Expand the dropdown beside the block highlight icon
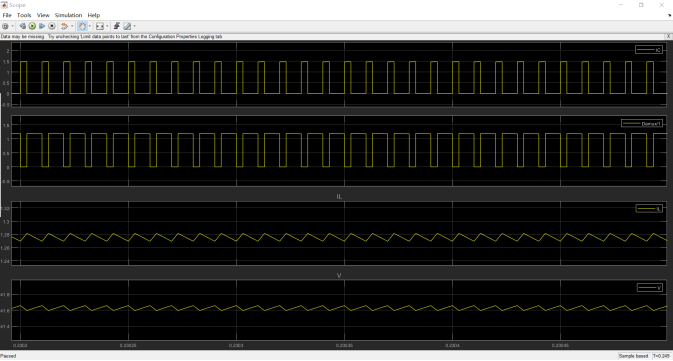673x361 pixels. (72, 26)
